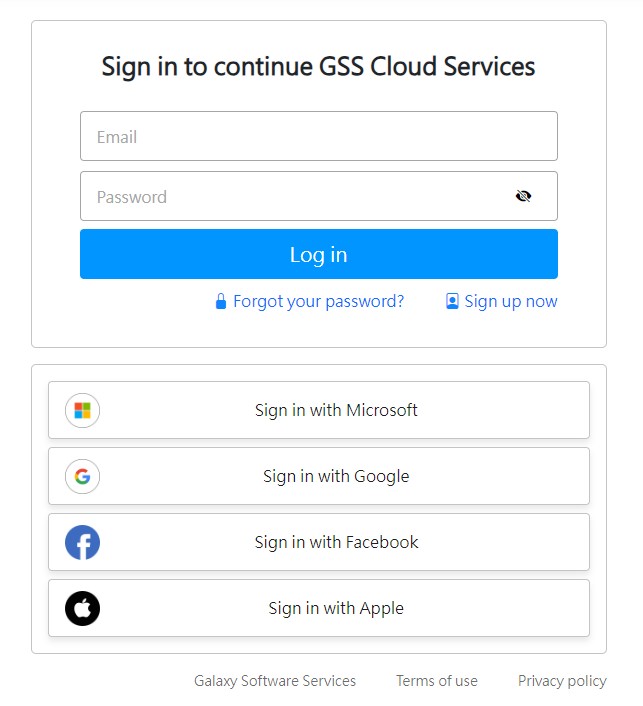
Task: Select Sign in with Facebook
Action: [336, 542]
